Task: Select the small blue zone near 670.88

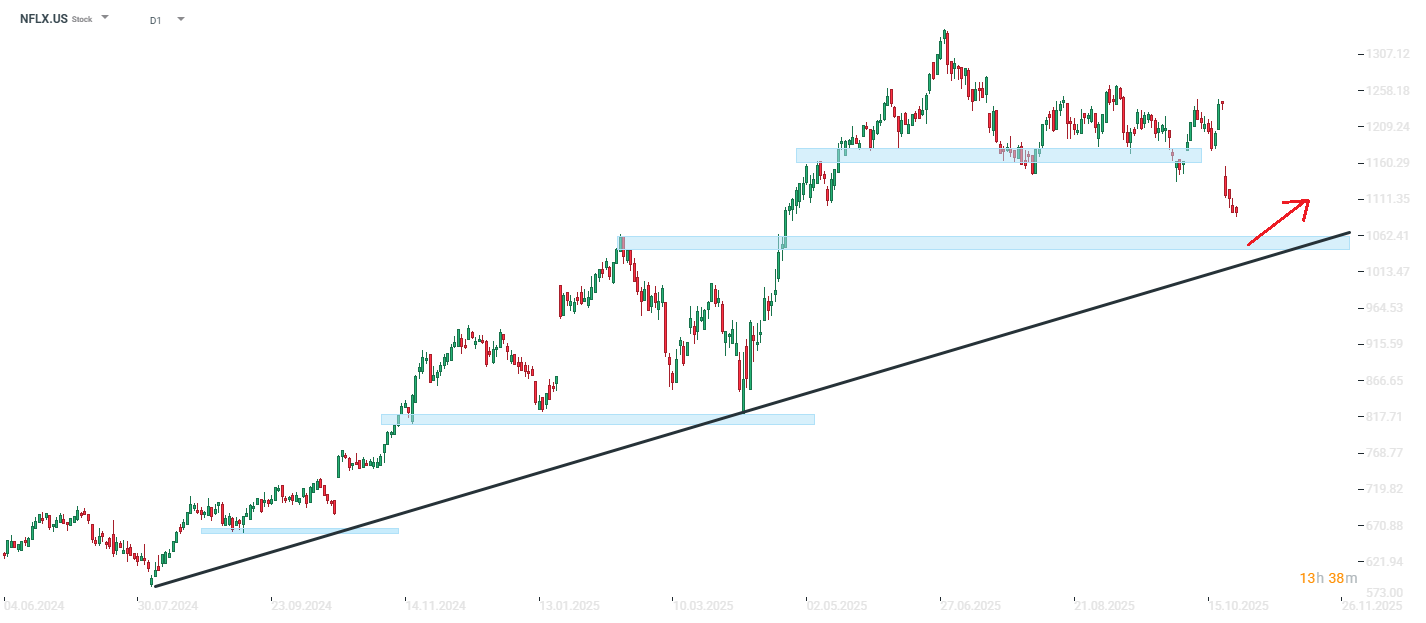Action: pyautogui.click(x=300, y=530)
